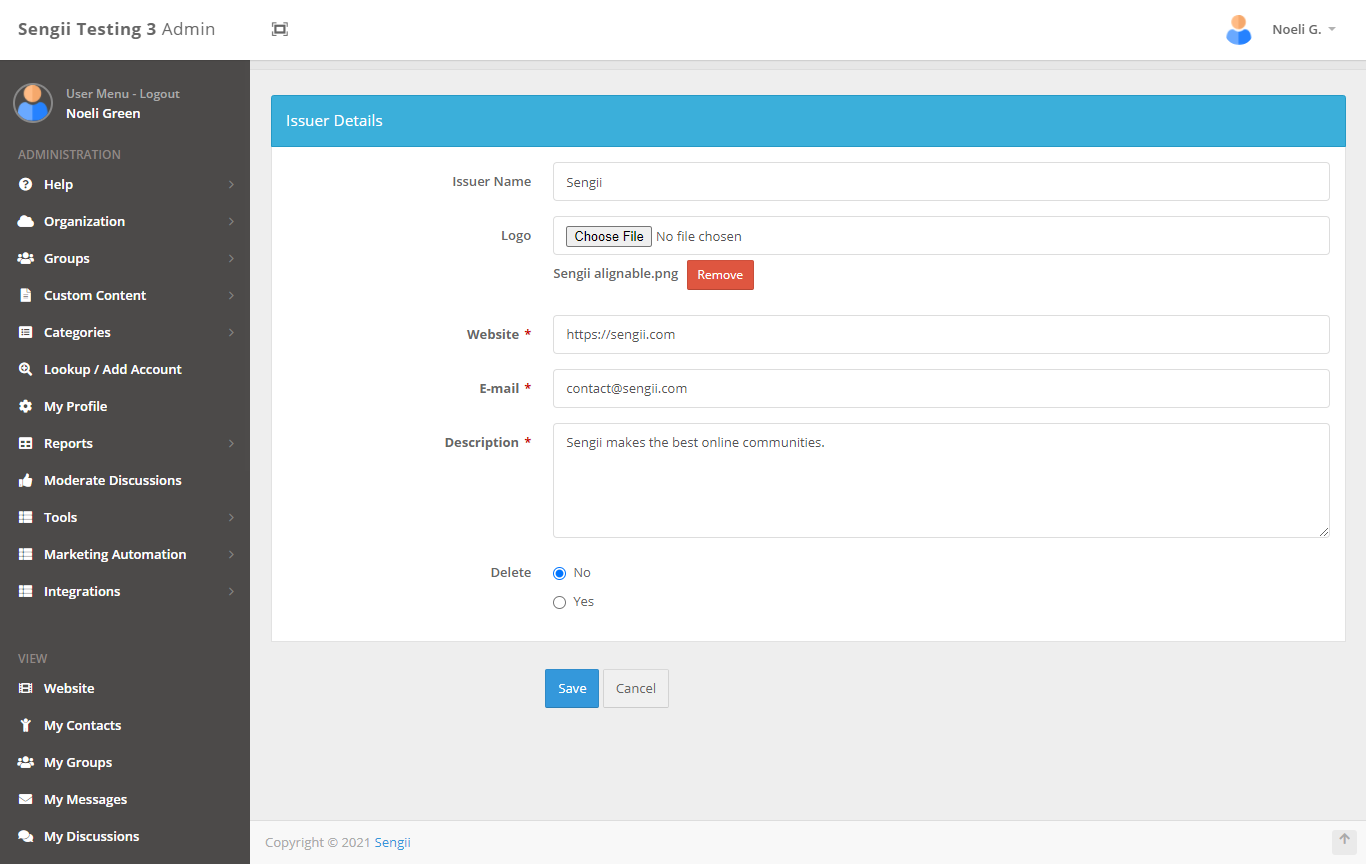The width and height of the screenshot is (1366, 864).
Task: Click the Custom Content document icon
Action: 26,295
